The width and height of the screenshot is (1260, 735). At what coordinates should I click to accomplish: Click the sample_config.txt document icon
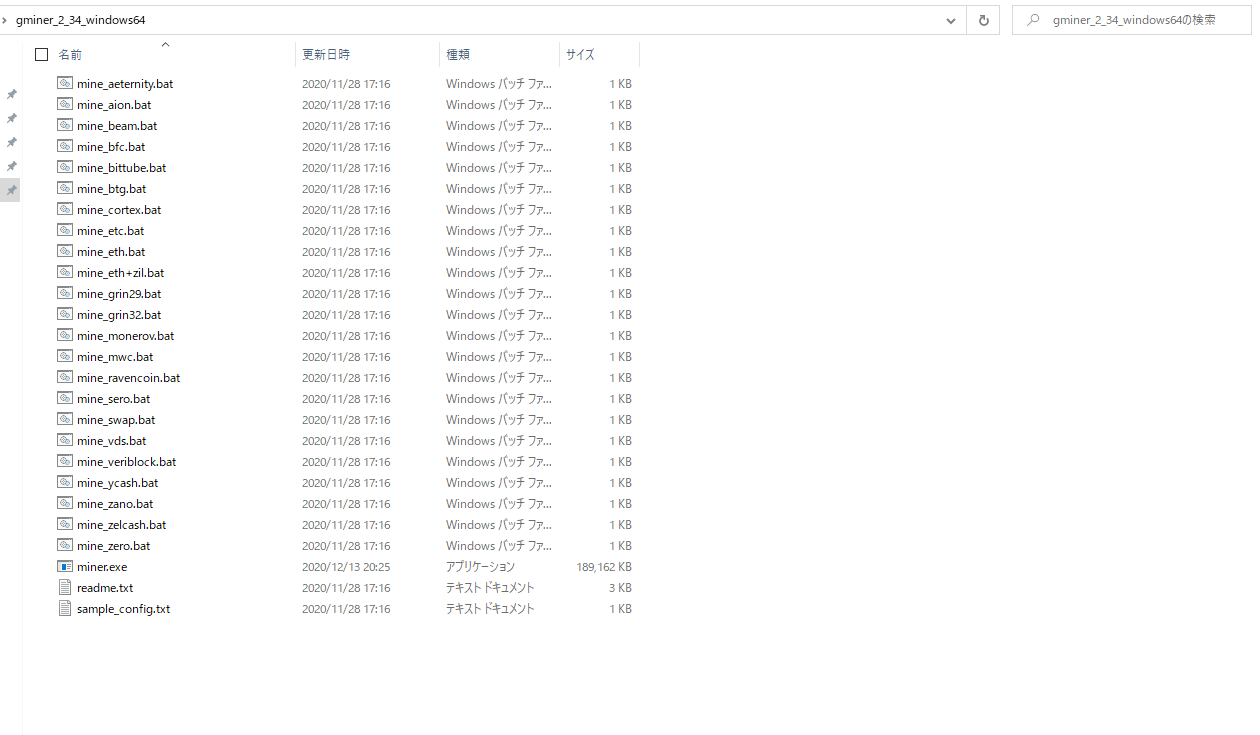(65, 609)
